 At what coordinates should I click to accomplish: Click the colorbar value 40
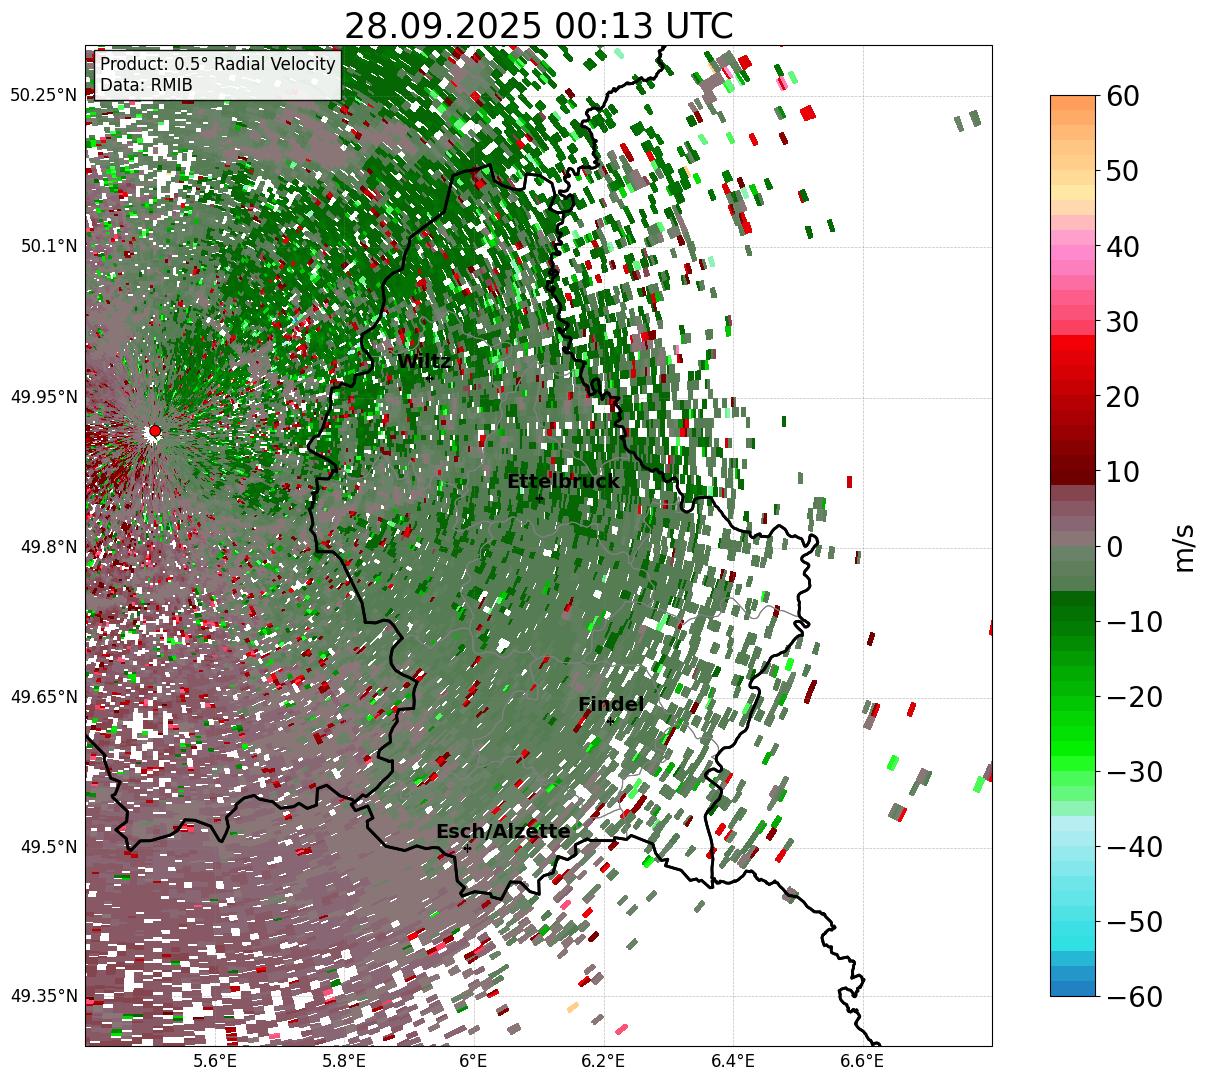point(1121,246)
